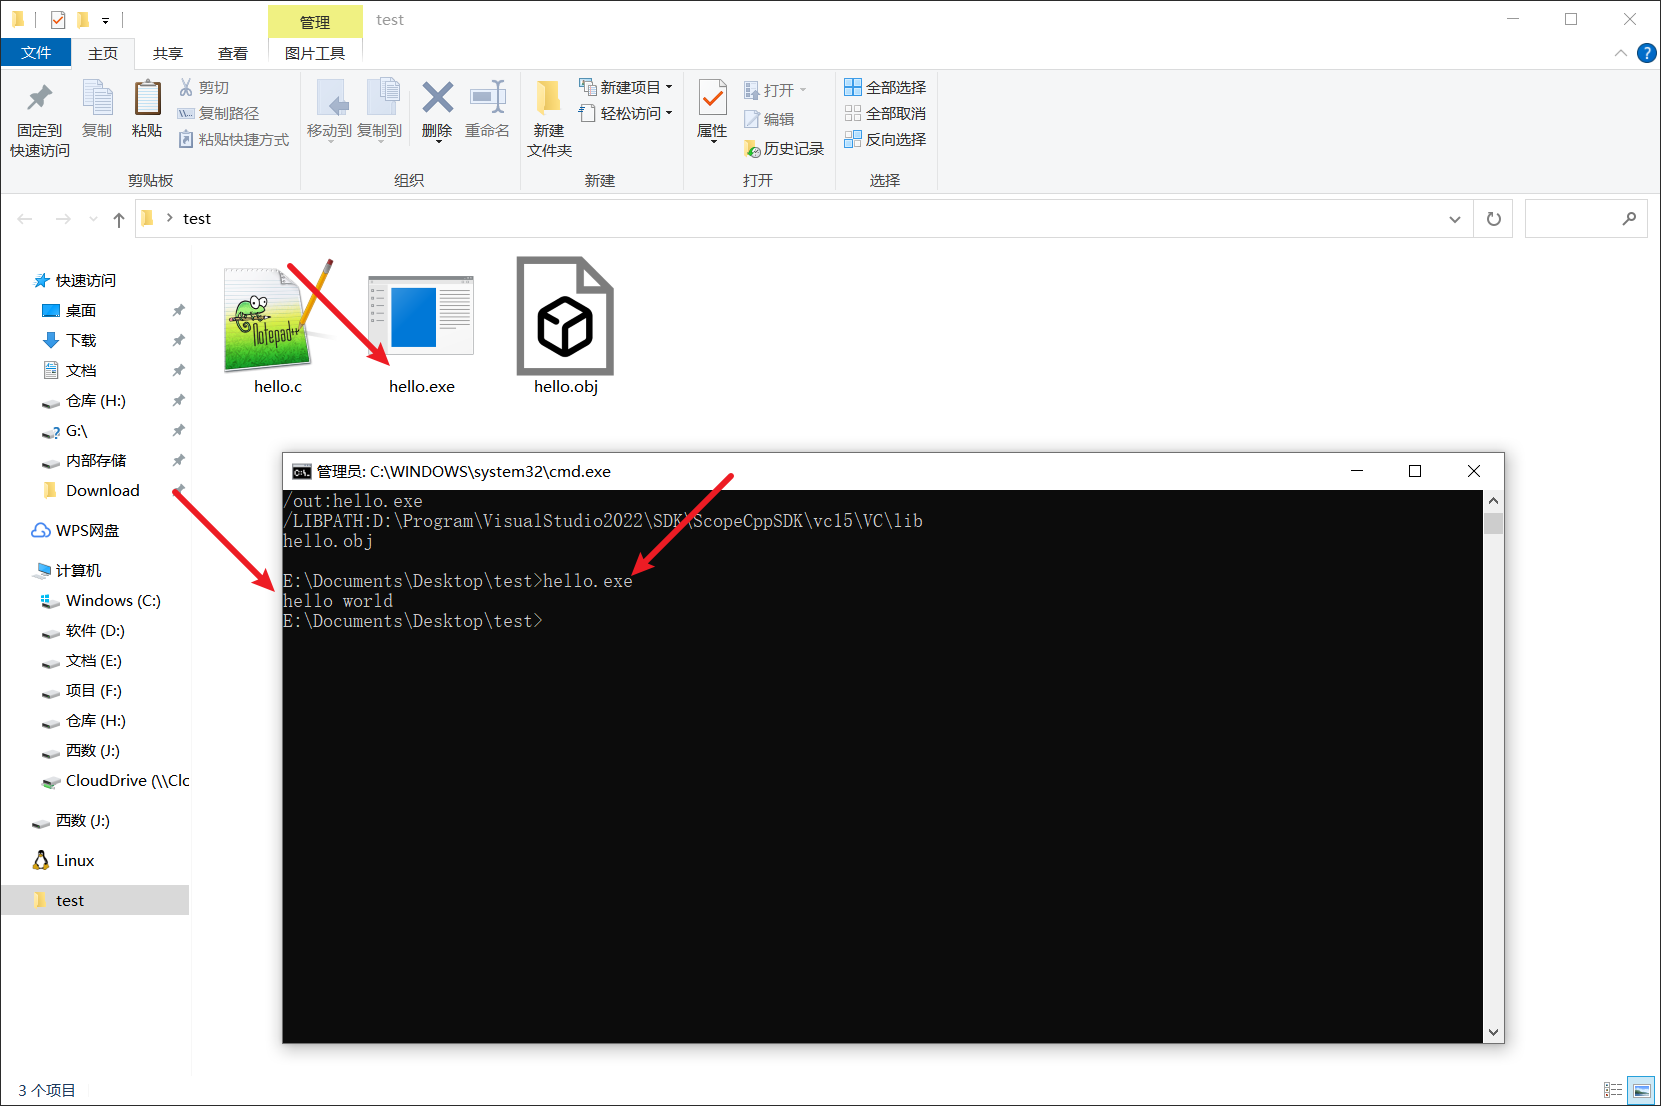This screenshot has height=1106, width=1661.
Task: Click the refresh button in address bar
Action: (x=1492, y=218)
